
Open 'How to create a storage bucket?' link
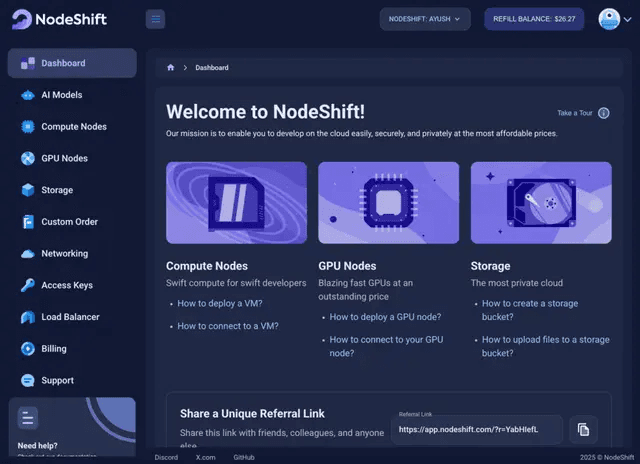click(x=530, y=310)
